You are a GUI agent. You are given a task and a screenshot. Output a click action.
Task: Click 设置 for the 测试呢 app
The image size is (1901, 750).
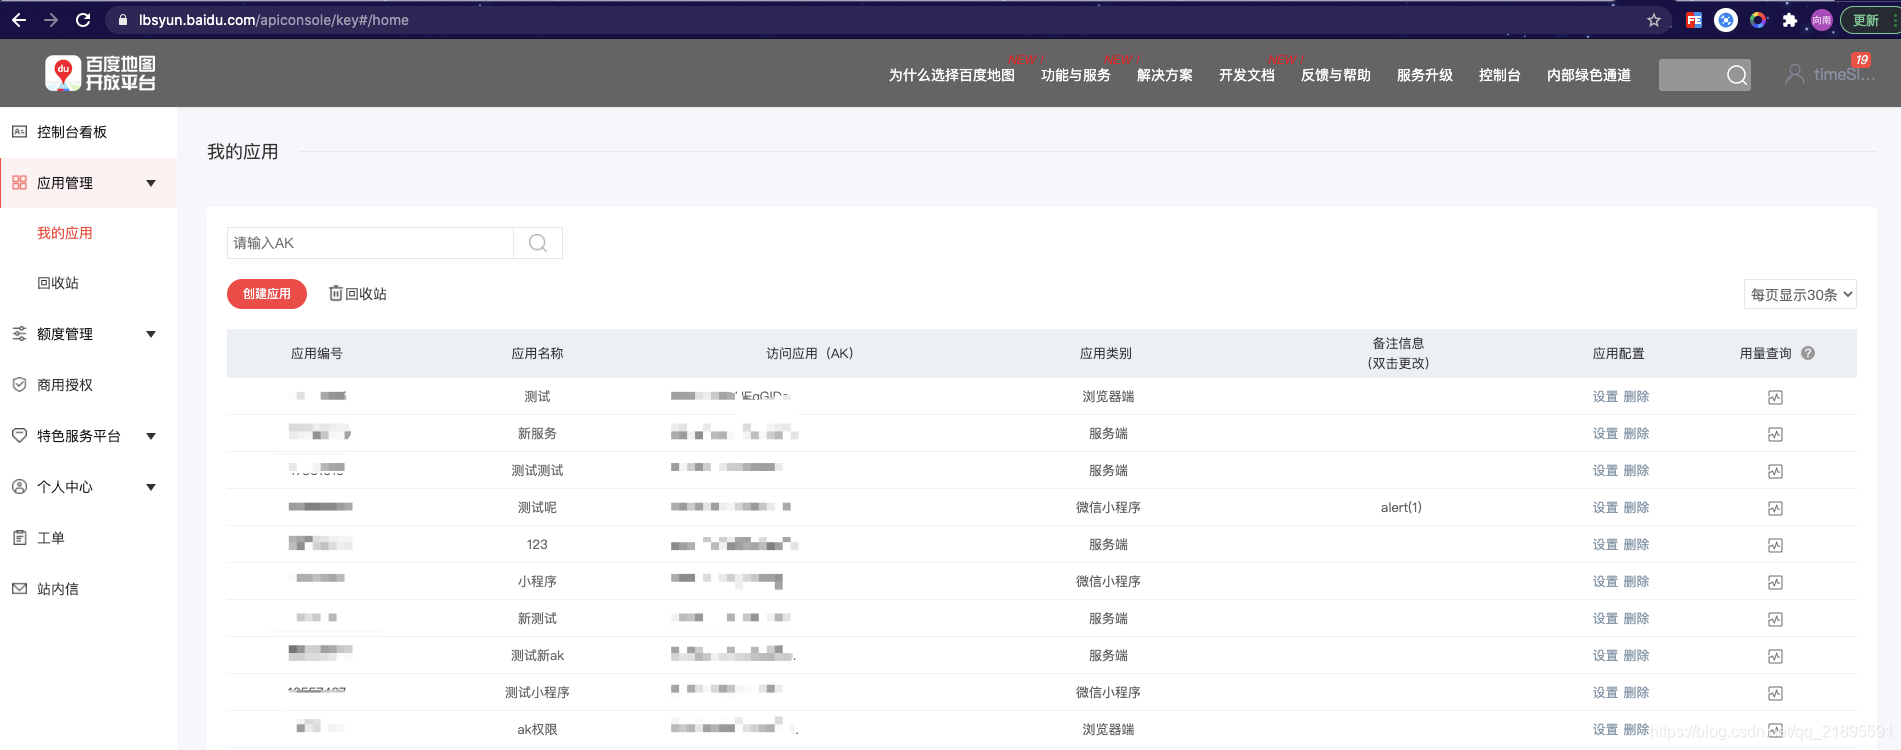(x=1605, y=508)
